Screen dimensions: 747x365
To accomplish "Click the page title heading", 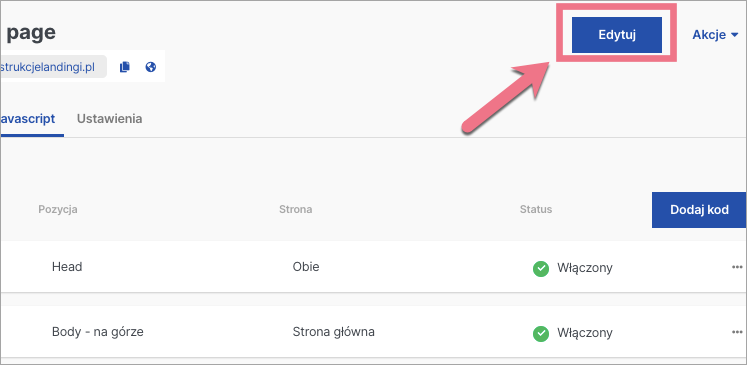I will click(30, 33).
